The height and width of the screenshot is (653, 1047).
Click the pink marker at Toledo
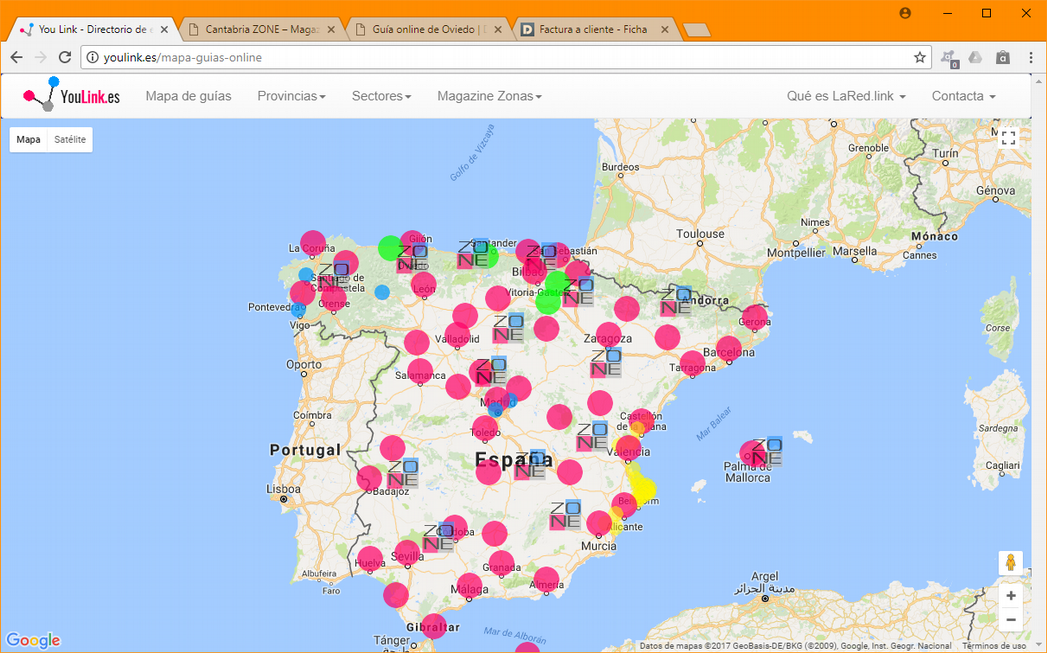pos(485,429)
